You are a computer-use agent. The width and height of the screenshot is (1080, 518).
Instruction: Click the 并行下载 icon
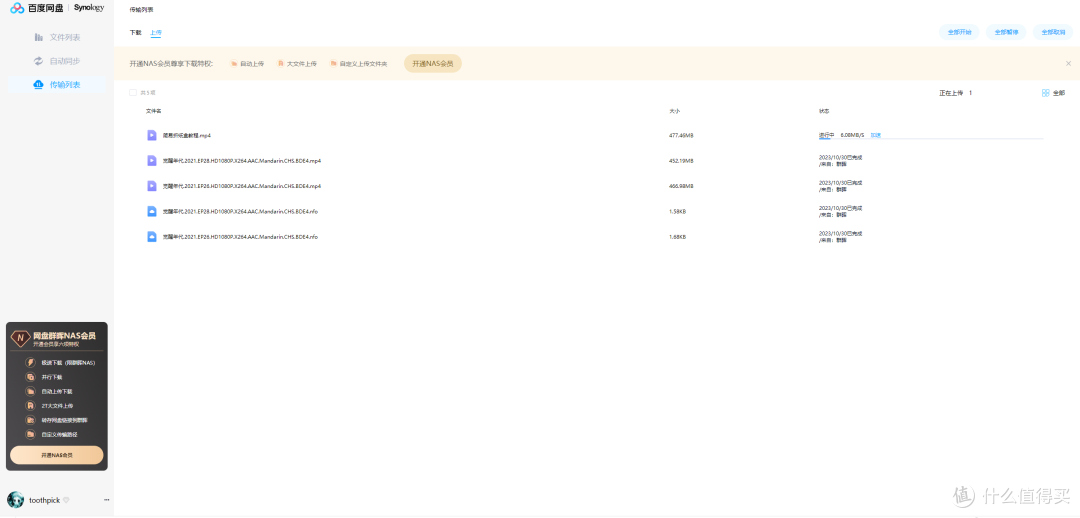pos(30,377)
